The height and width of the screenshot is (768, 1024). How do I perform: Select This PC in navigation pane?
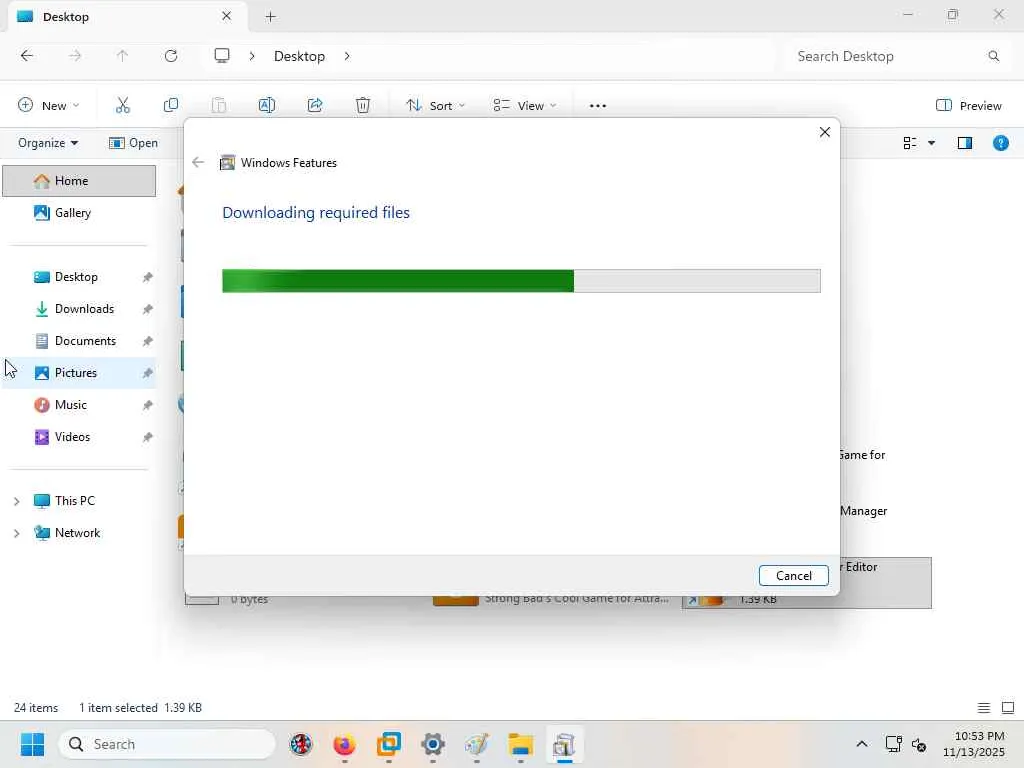pos(74,500)
